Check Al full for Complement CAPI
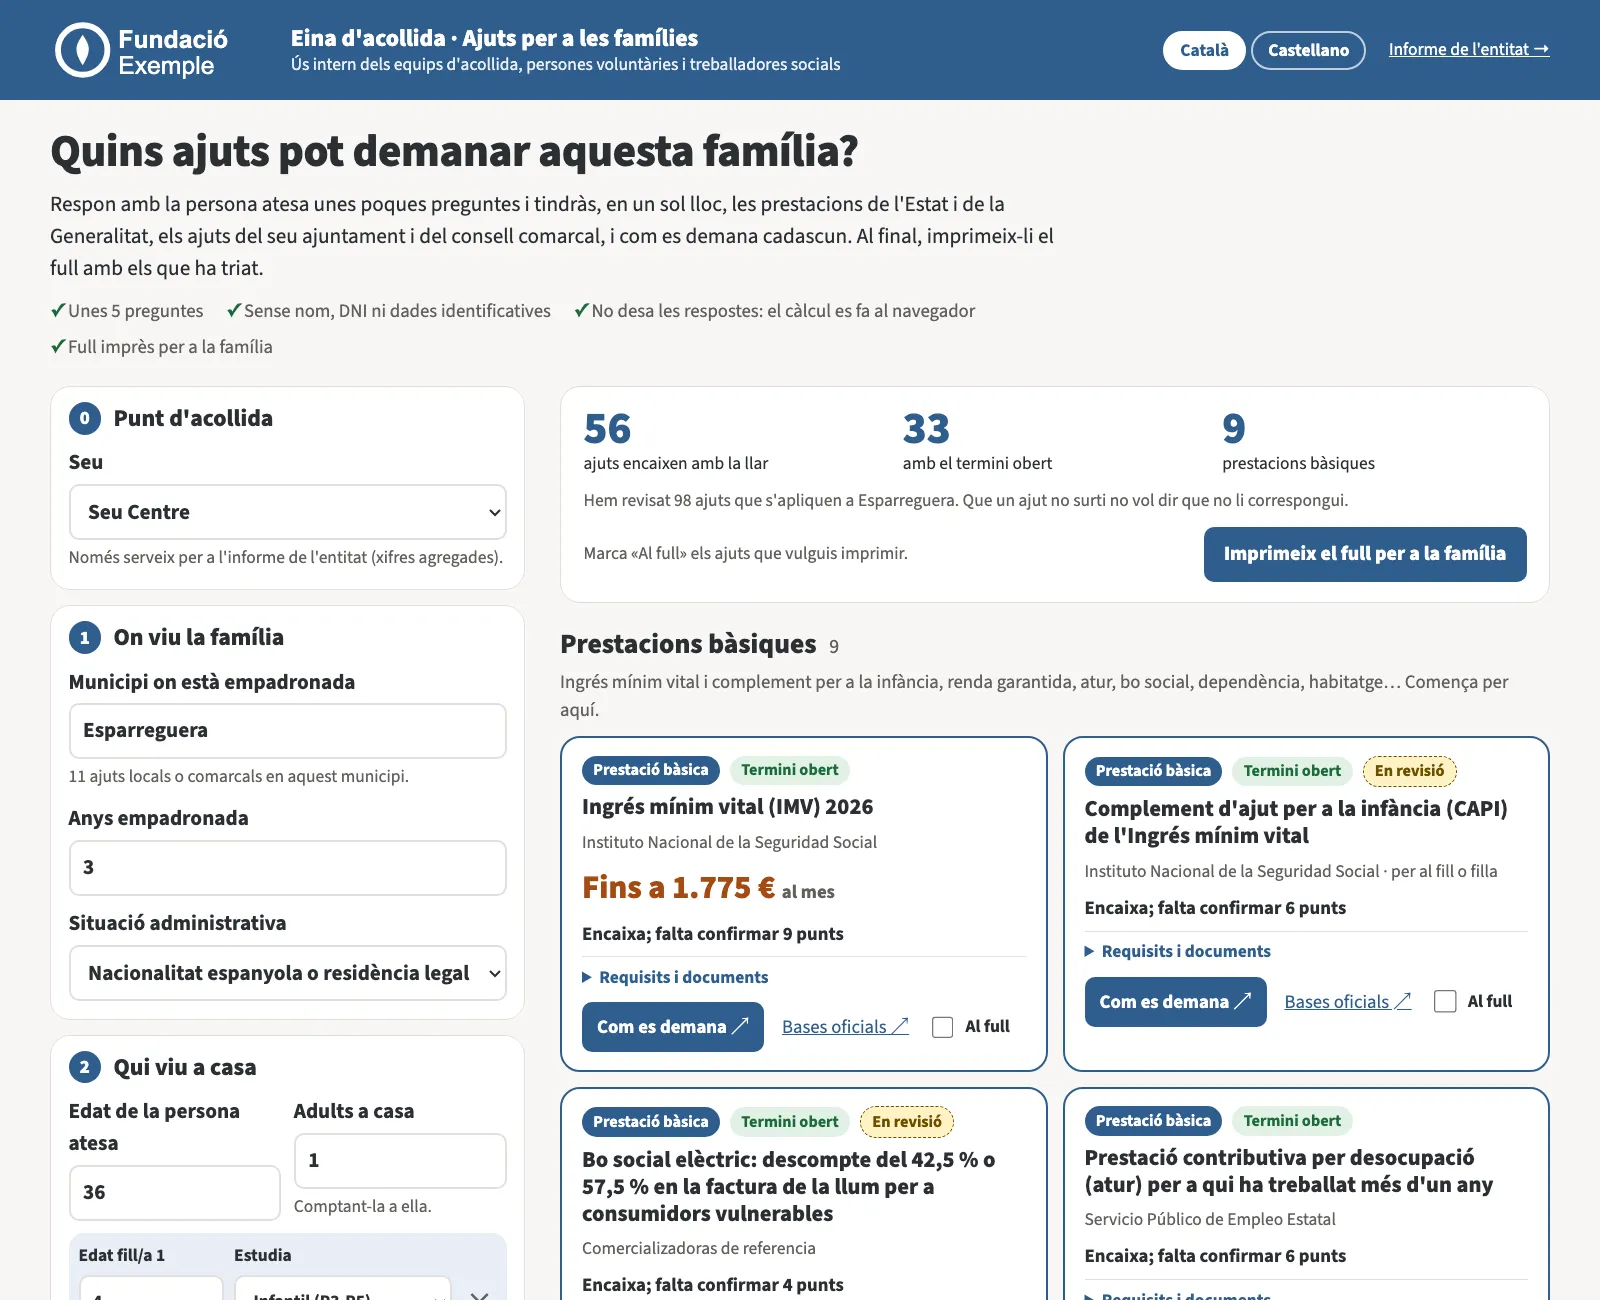 (1445, 1001)
